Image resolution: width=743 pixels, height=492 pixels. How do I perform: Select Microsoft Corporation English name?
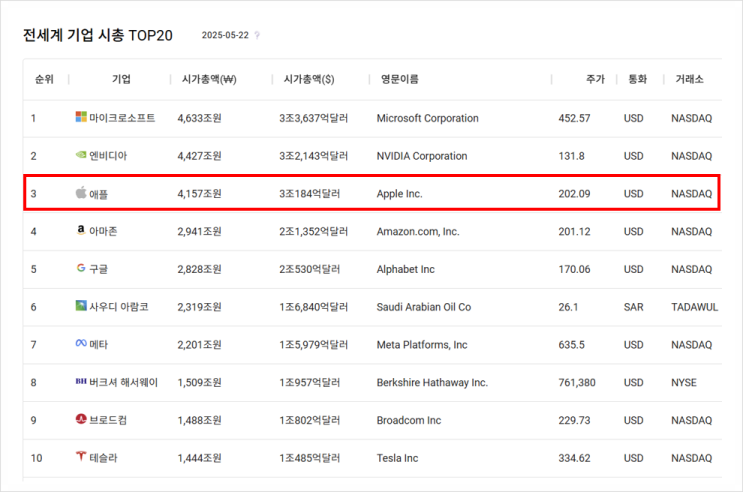(x=427, y=118)
